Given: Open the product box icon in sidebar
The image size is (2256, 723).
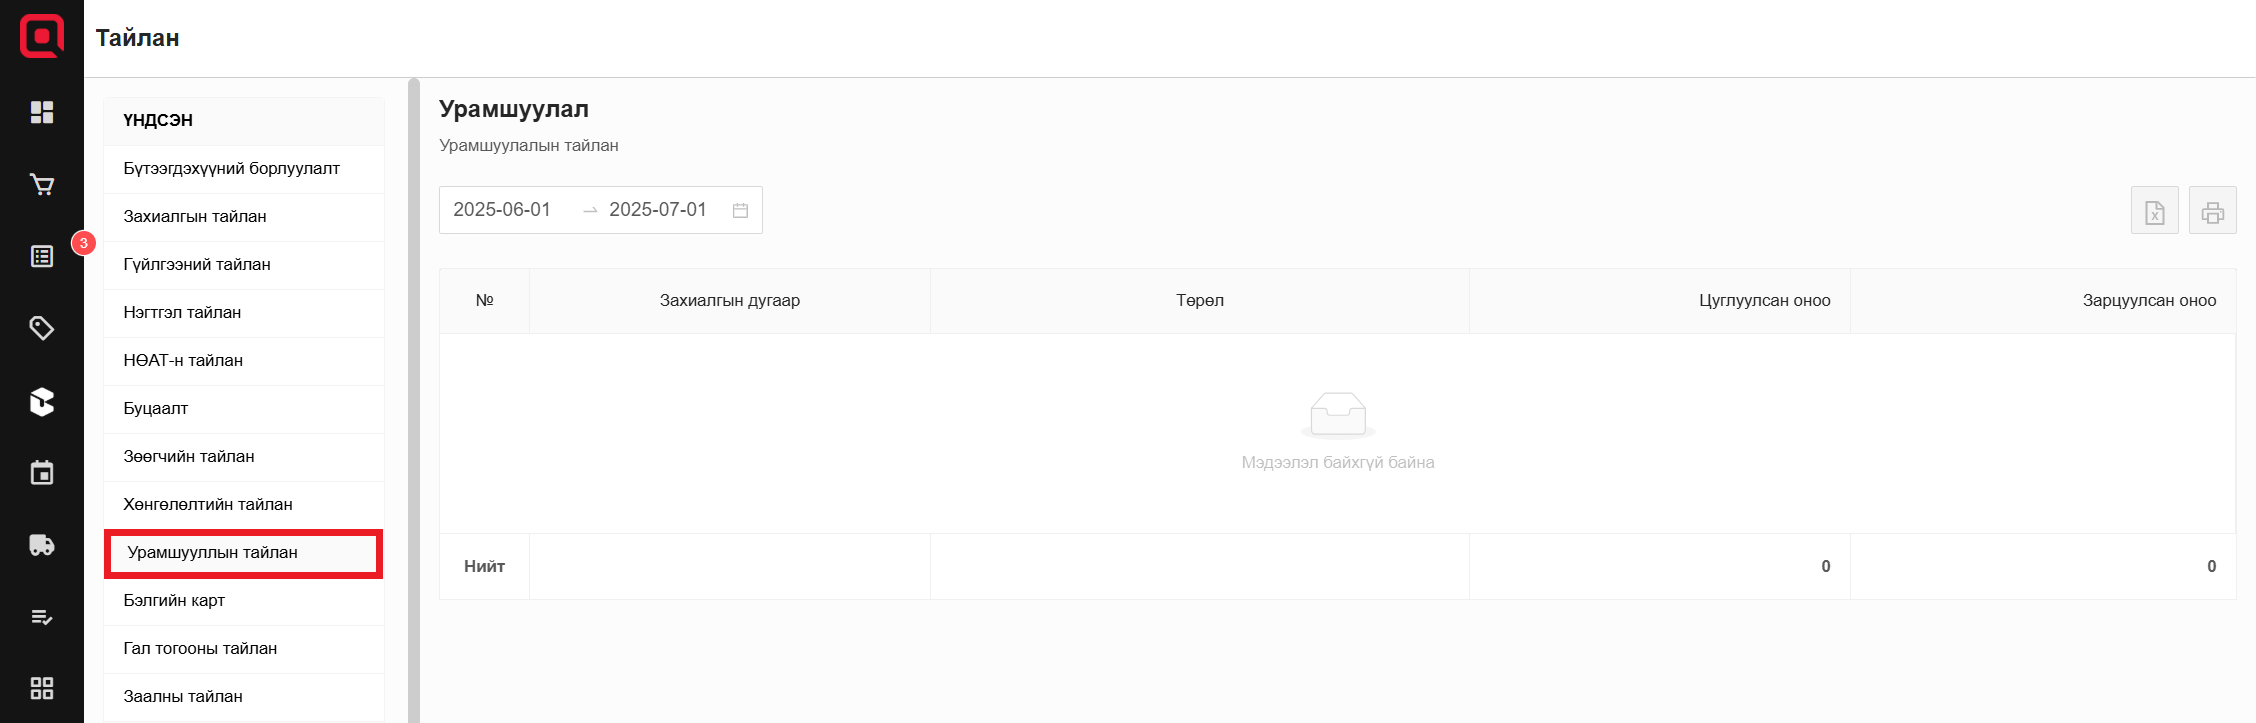Looking at the screenshot, I should pyautogui.click(x=42, y=401).
